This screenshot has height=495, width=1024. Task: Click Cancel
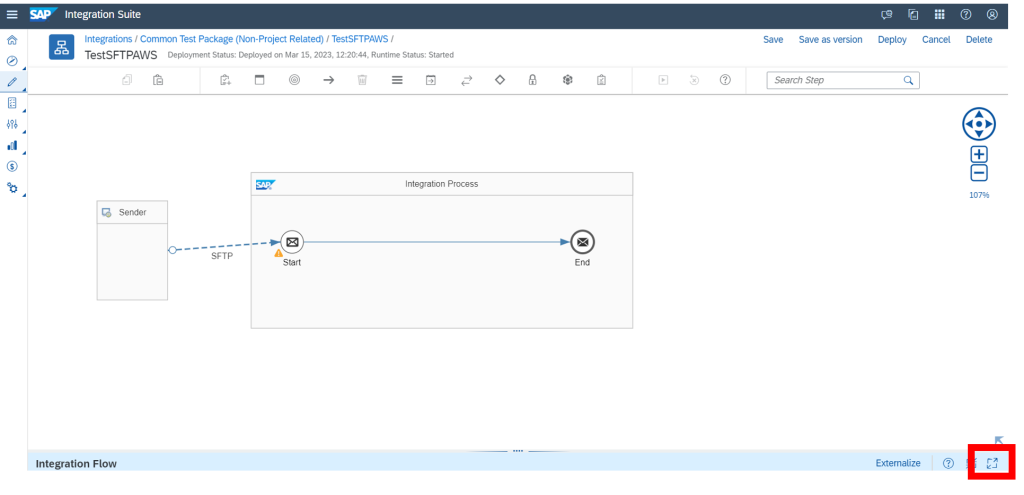click(x=936, y=40)
